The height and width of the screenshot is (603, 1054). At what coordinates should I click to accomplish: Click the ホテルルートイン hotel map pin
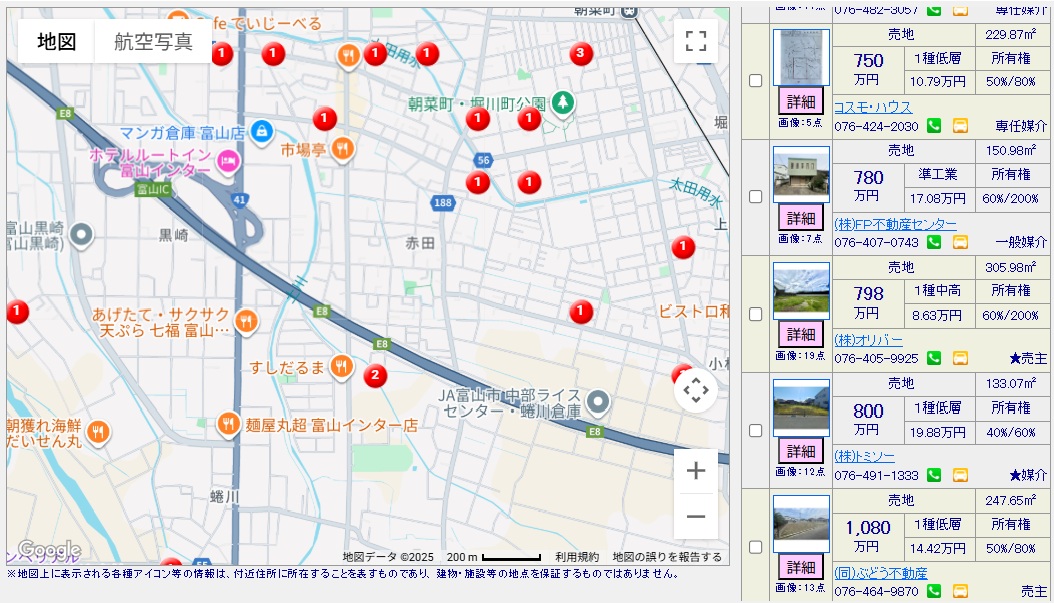[229, 159]
